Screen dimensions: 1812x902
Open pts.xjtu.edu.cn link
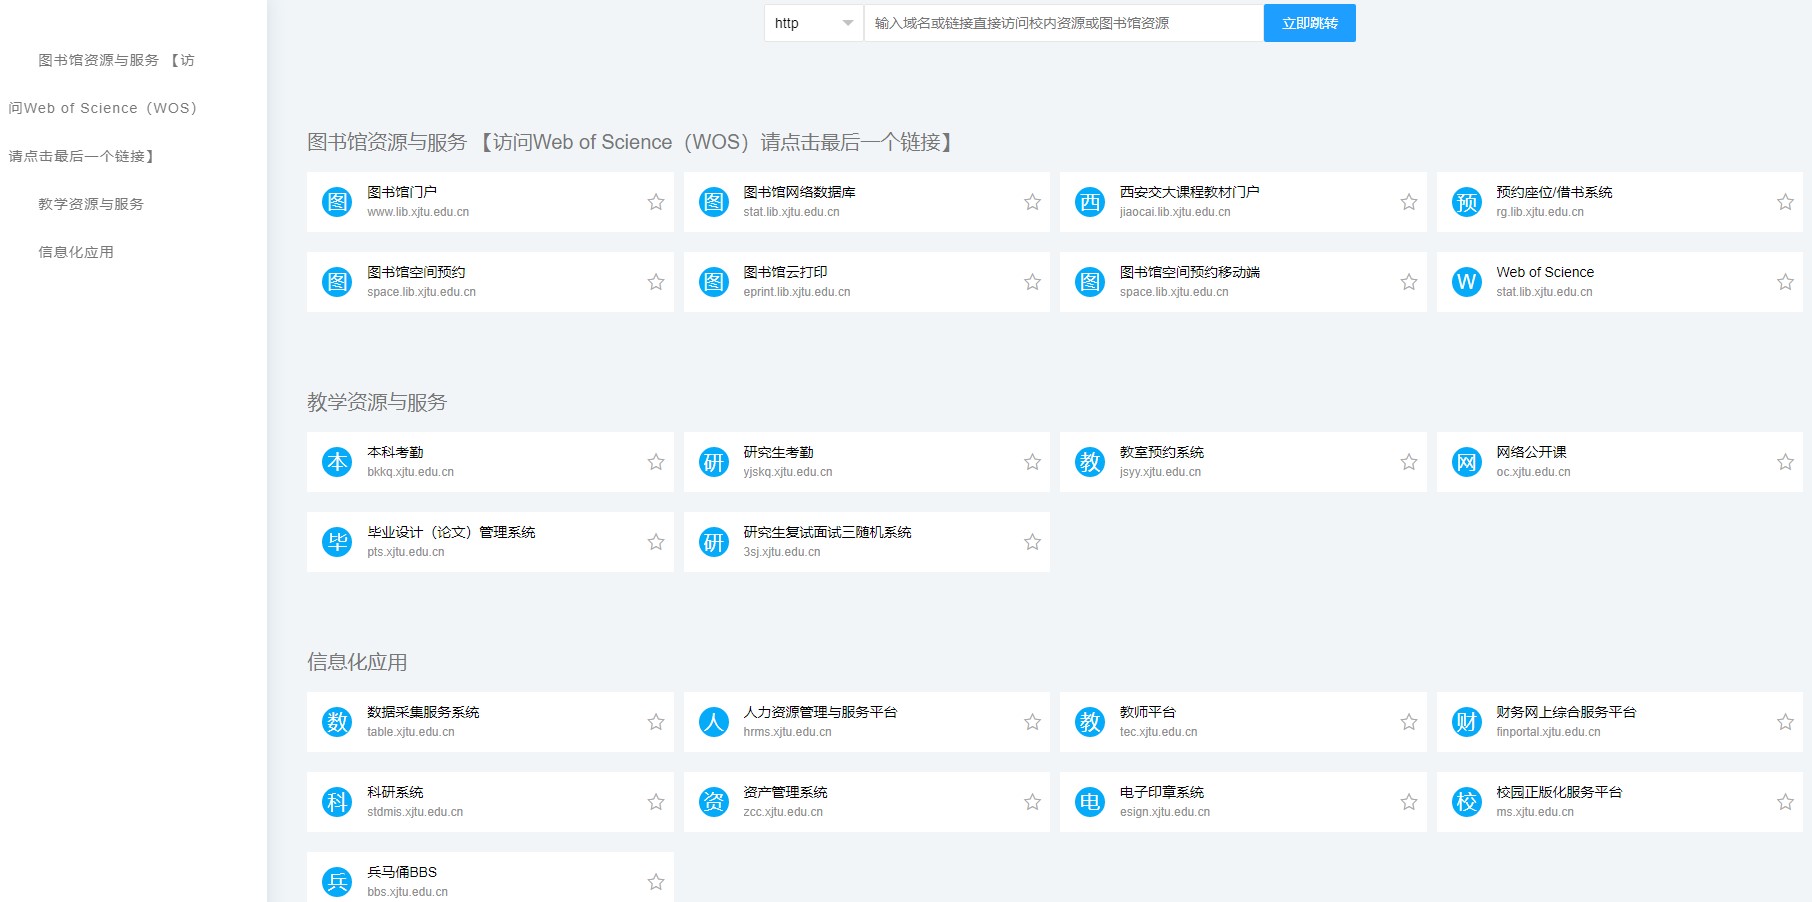pyautogui.click(x=406, y=552)
